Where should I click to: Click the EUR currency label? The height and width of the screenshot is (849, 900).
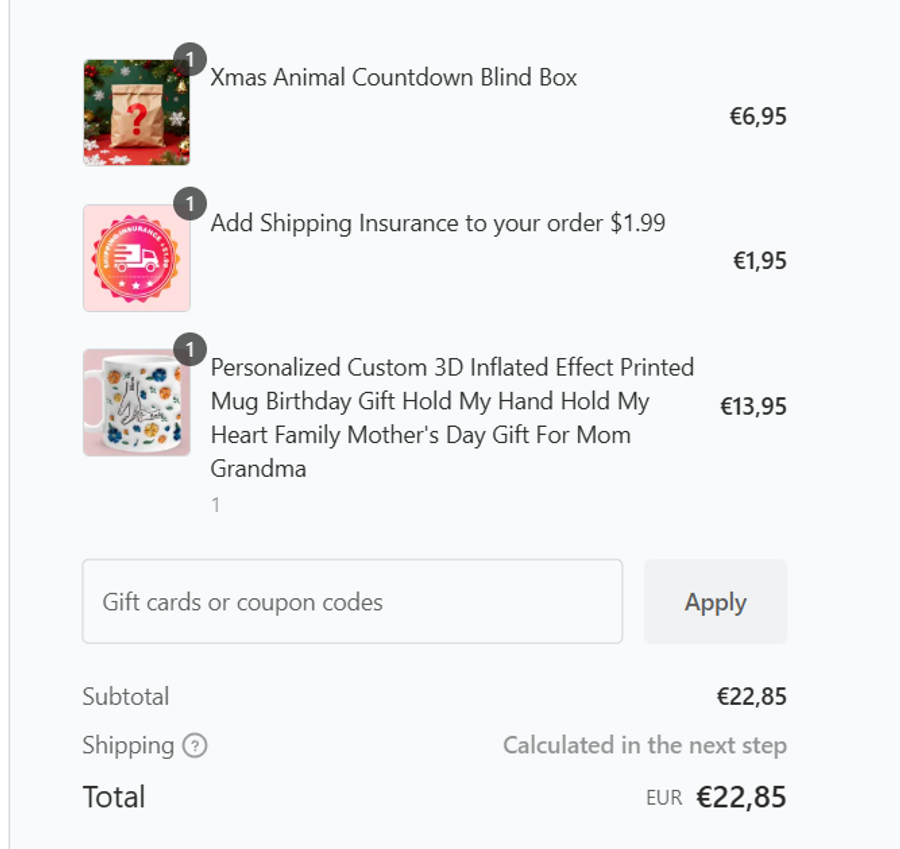[664, 798]
